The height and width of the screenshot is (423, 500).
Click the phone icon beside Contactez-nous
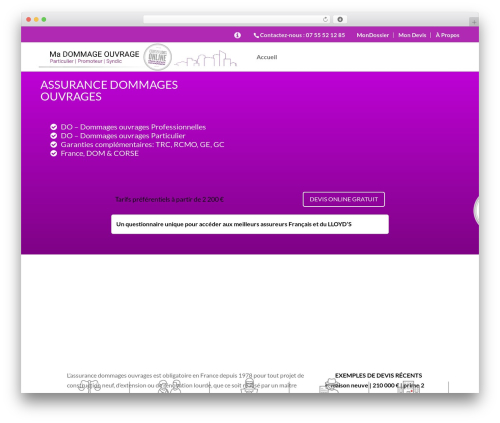point(256,35)
